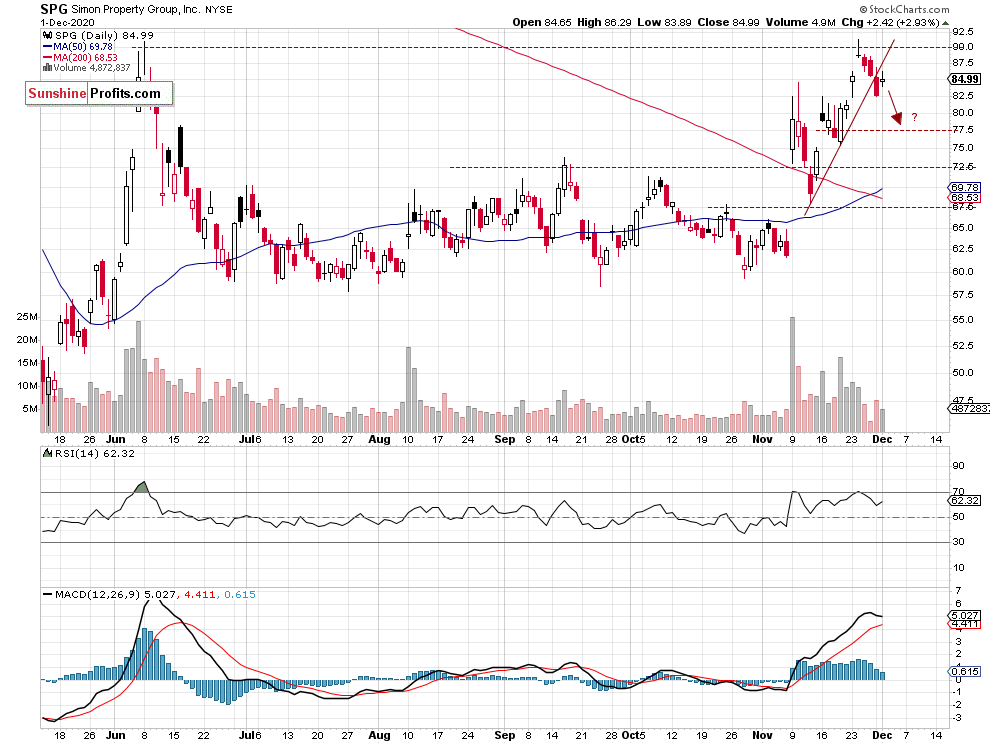Click the blue 0.615 histogram value in the label
This screenshot has height=744, width=990.
tap(240, 594)
